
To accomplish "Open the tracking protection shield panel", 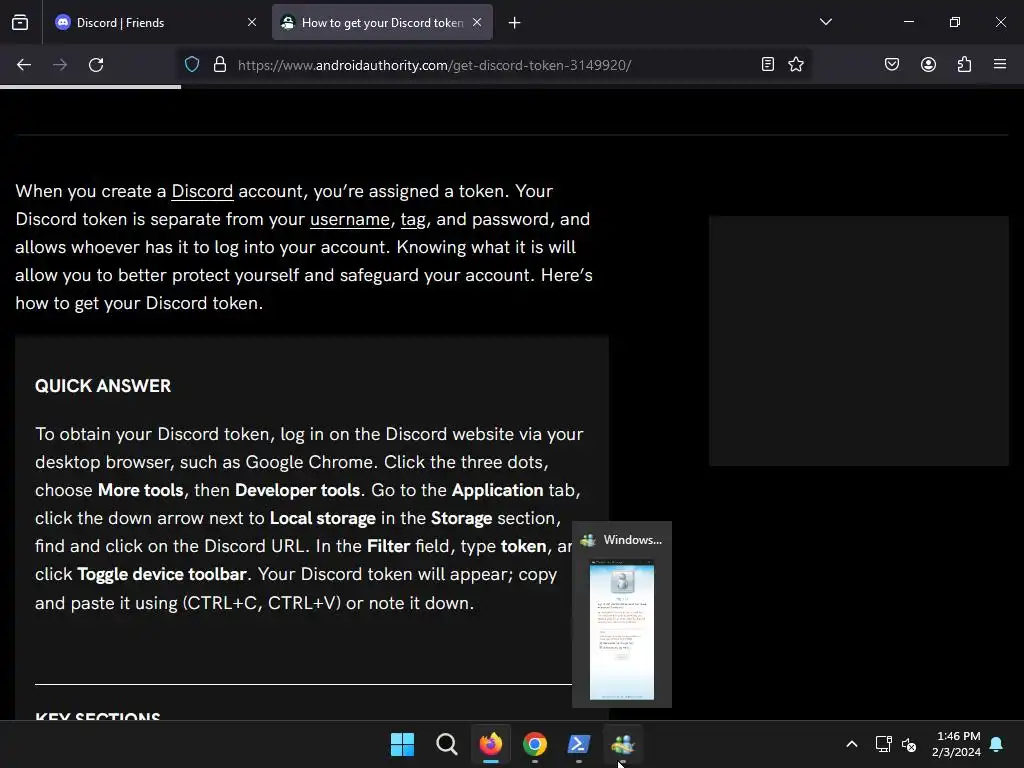I will (192, 65).
